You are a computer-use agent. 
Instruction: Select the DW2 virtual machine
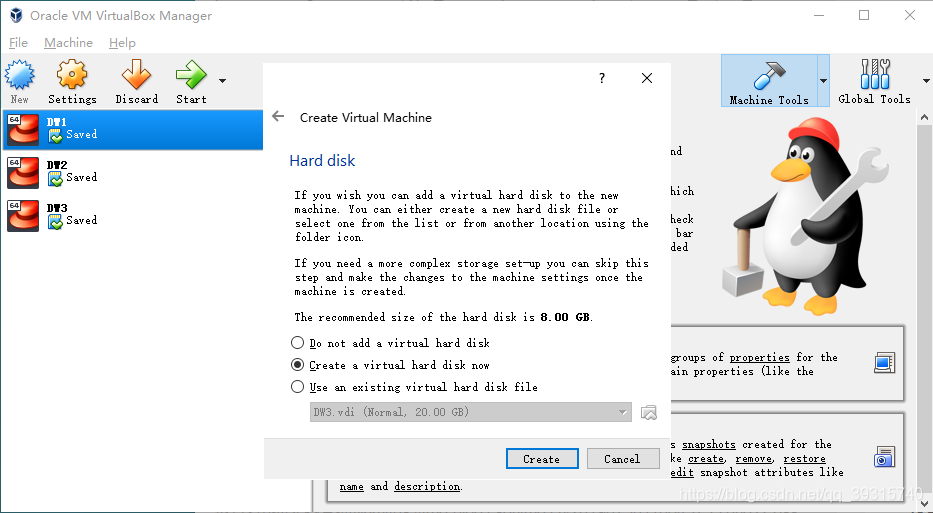coord(132,171)
